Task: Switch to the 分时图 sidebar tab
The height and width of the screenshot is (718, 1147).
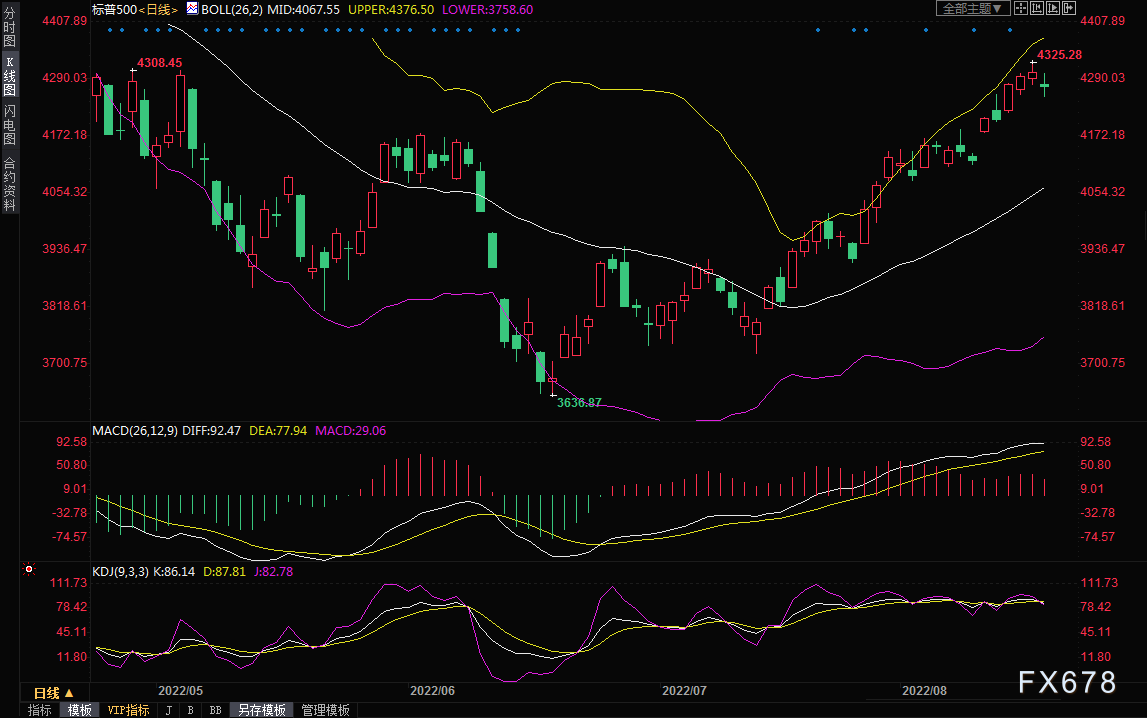Action: coord(10,26)
